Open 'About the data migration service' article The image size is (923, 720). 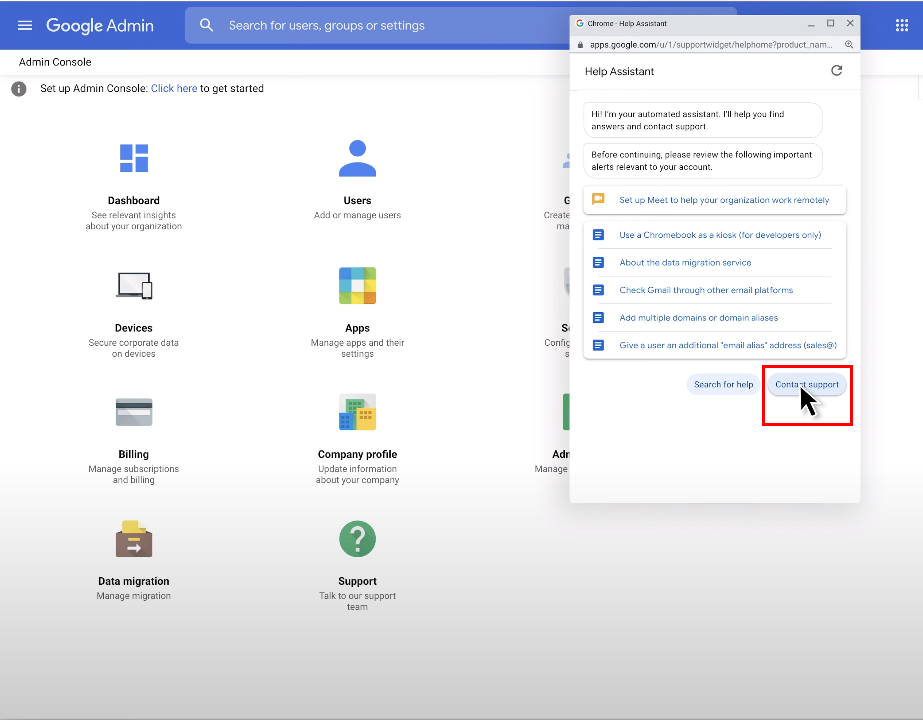pos(685,263)
